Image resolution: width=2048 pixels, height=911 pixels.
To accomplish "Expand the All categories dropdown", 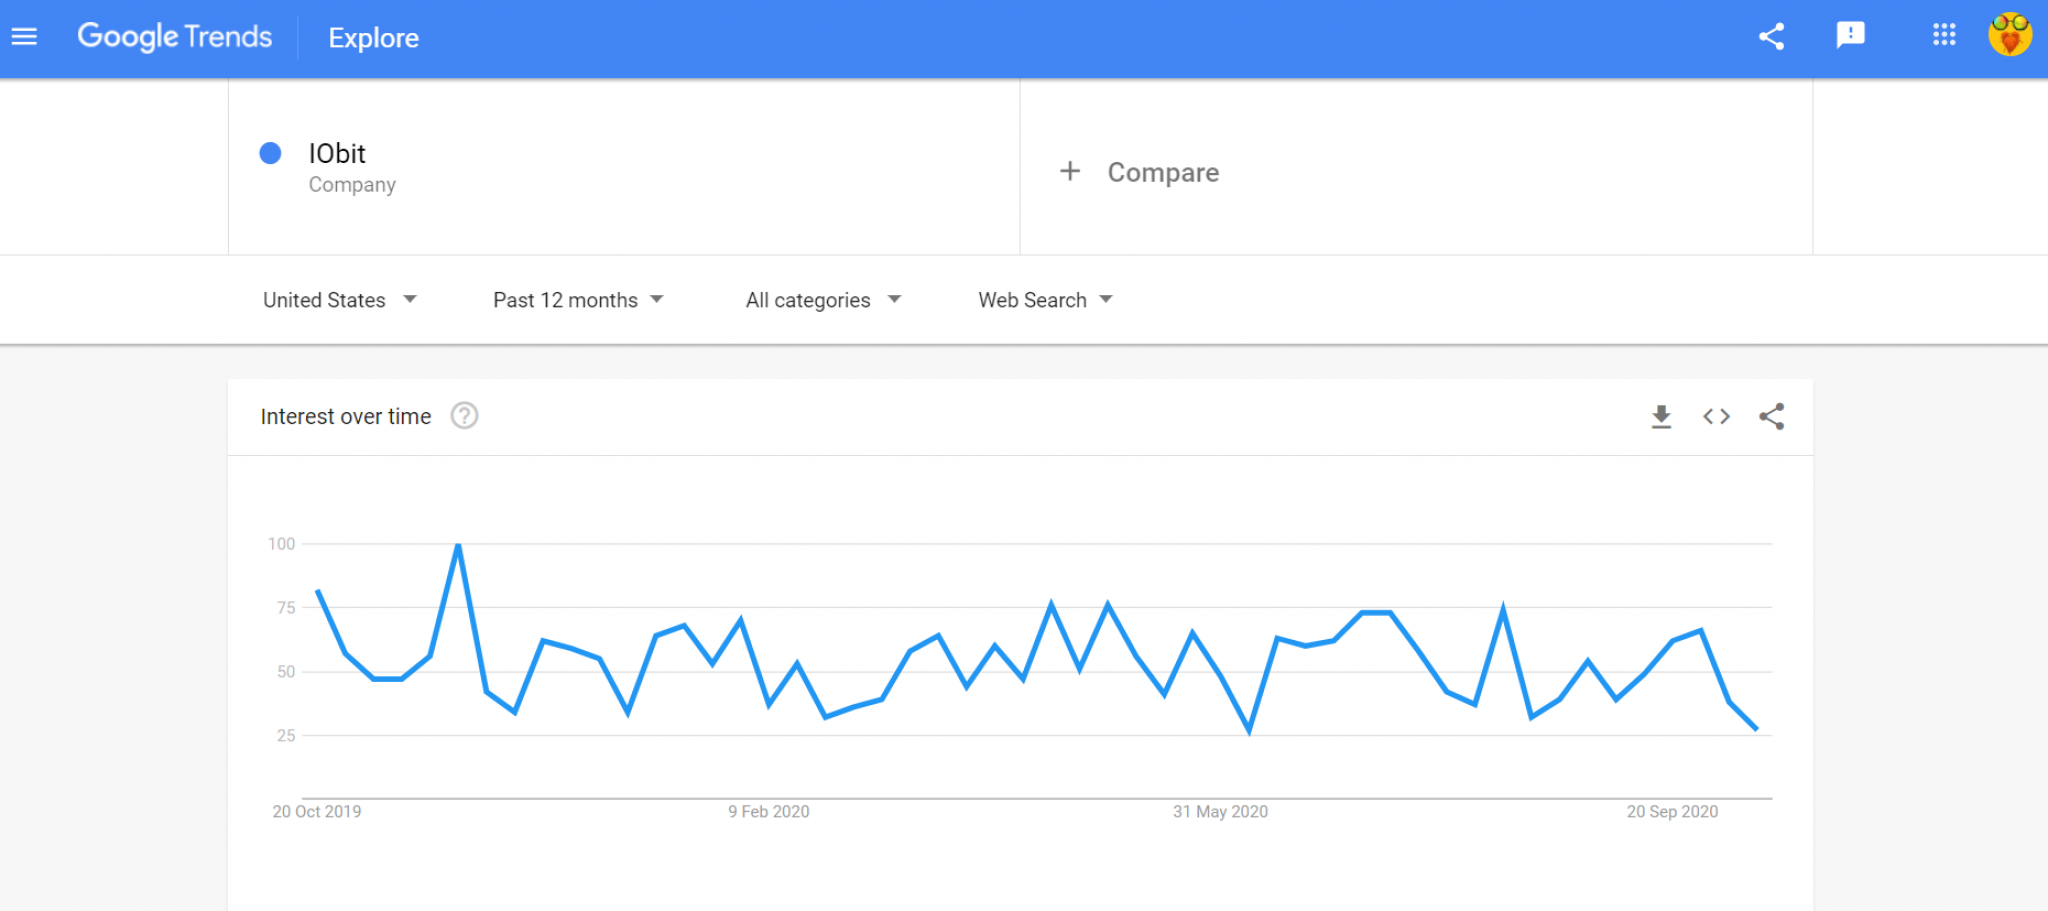I will click(x=823, y=300).
